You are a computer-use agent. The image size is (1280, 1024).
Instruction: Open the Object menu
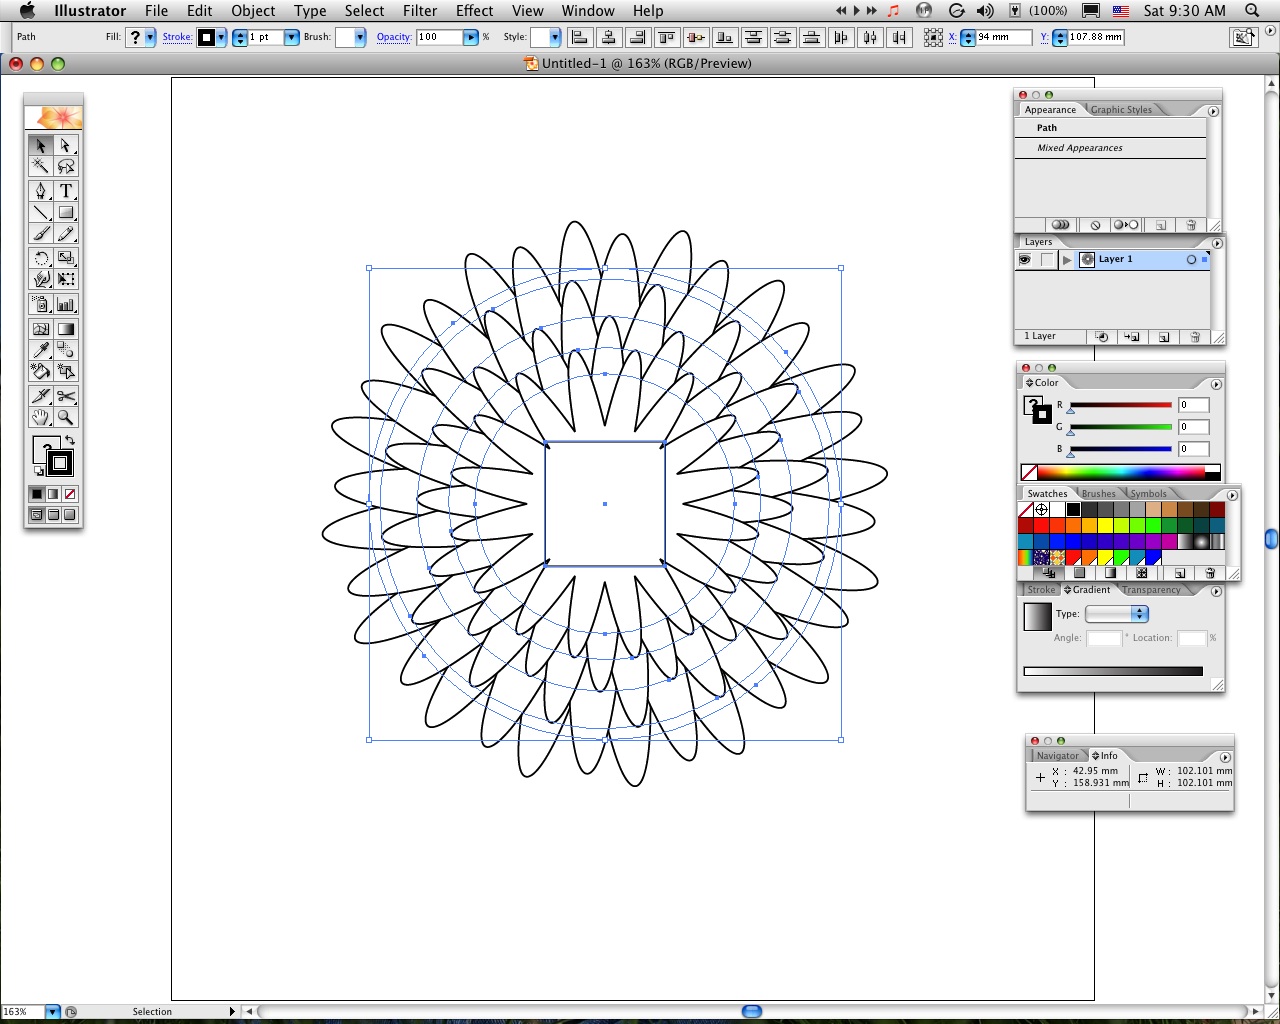pyautogui.click(x=253, y=10)
